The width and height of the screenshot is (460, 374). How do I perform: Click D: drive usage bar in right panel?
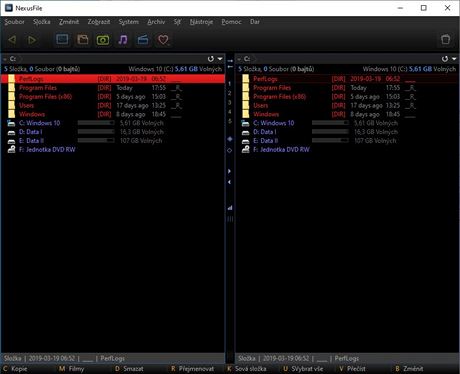coord(330,132)
